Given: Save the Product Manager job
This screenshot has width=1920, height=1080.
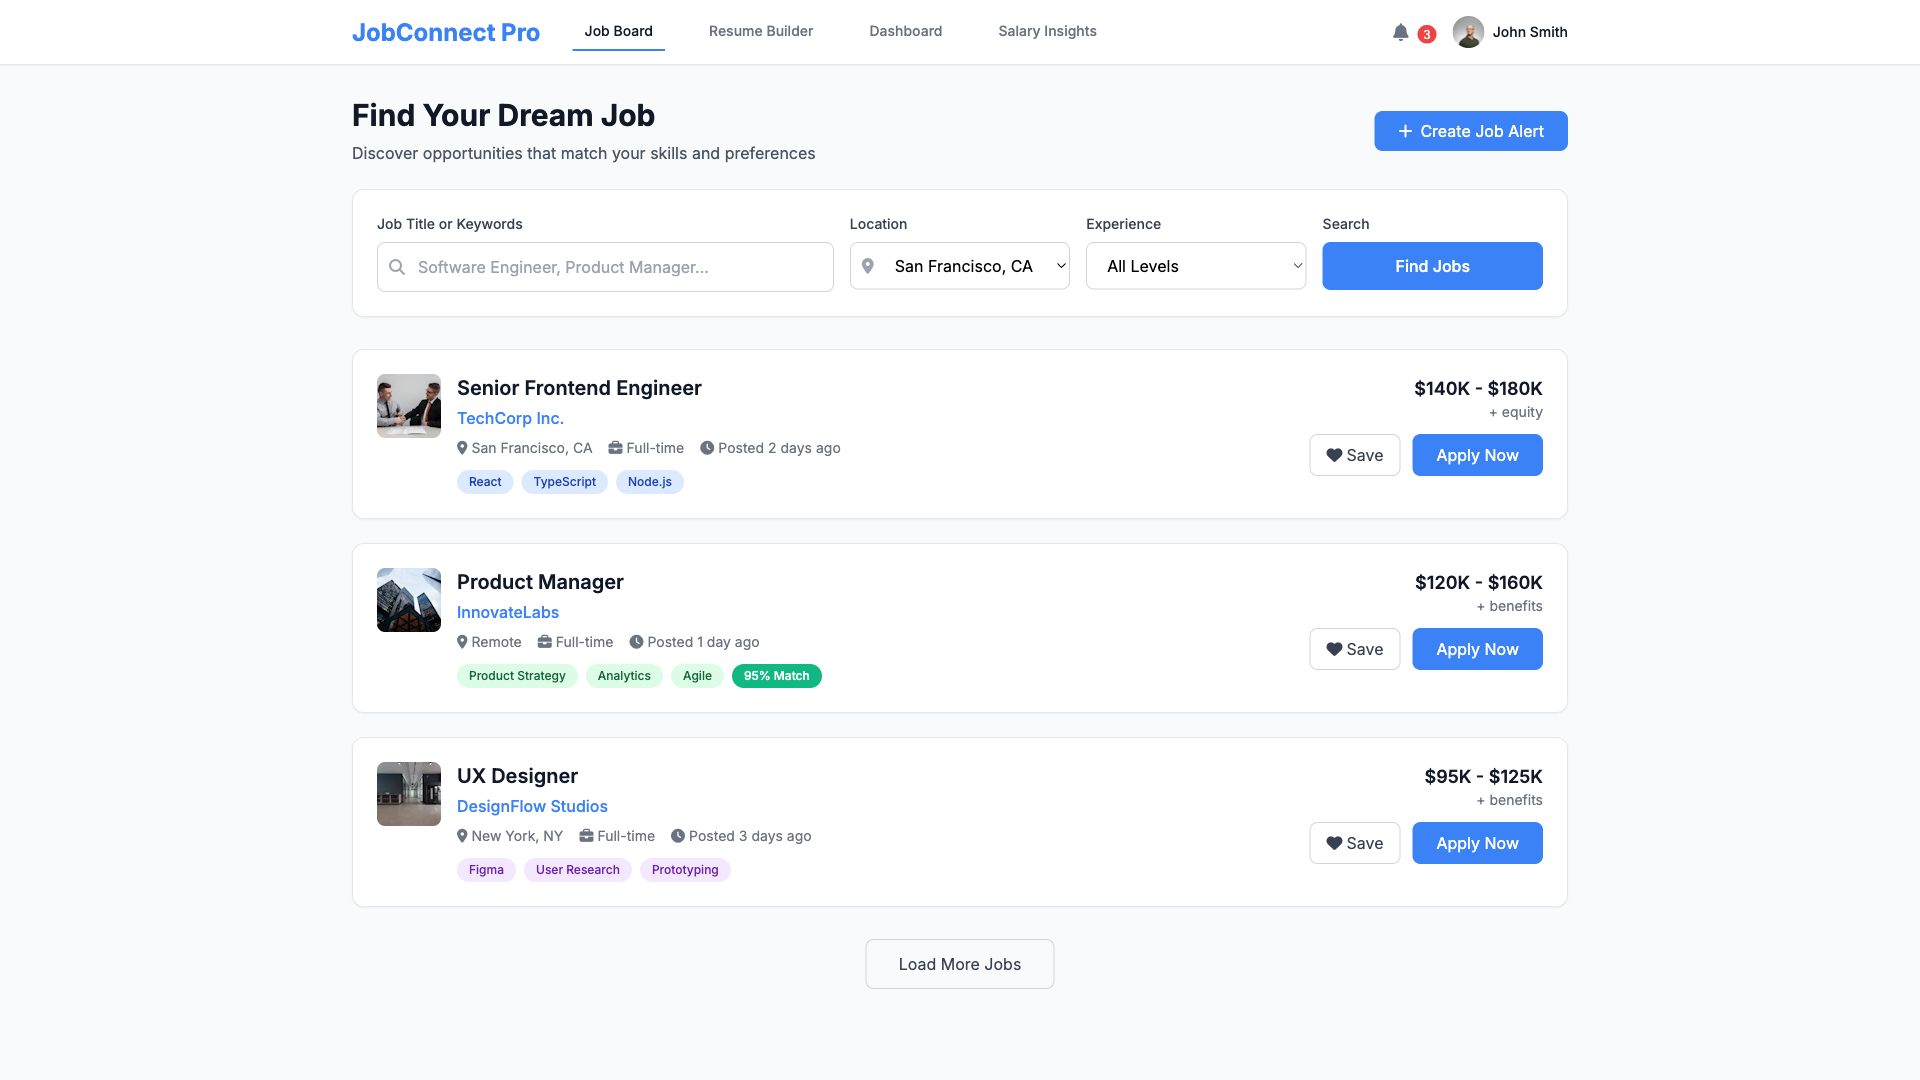Looking at the screenshot, I should click(x=1354, y=649).
